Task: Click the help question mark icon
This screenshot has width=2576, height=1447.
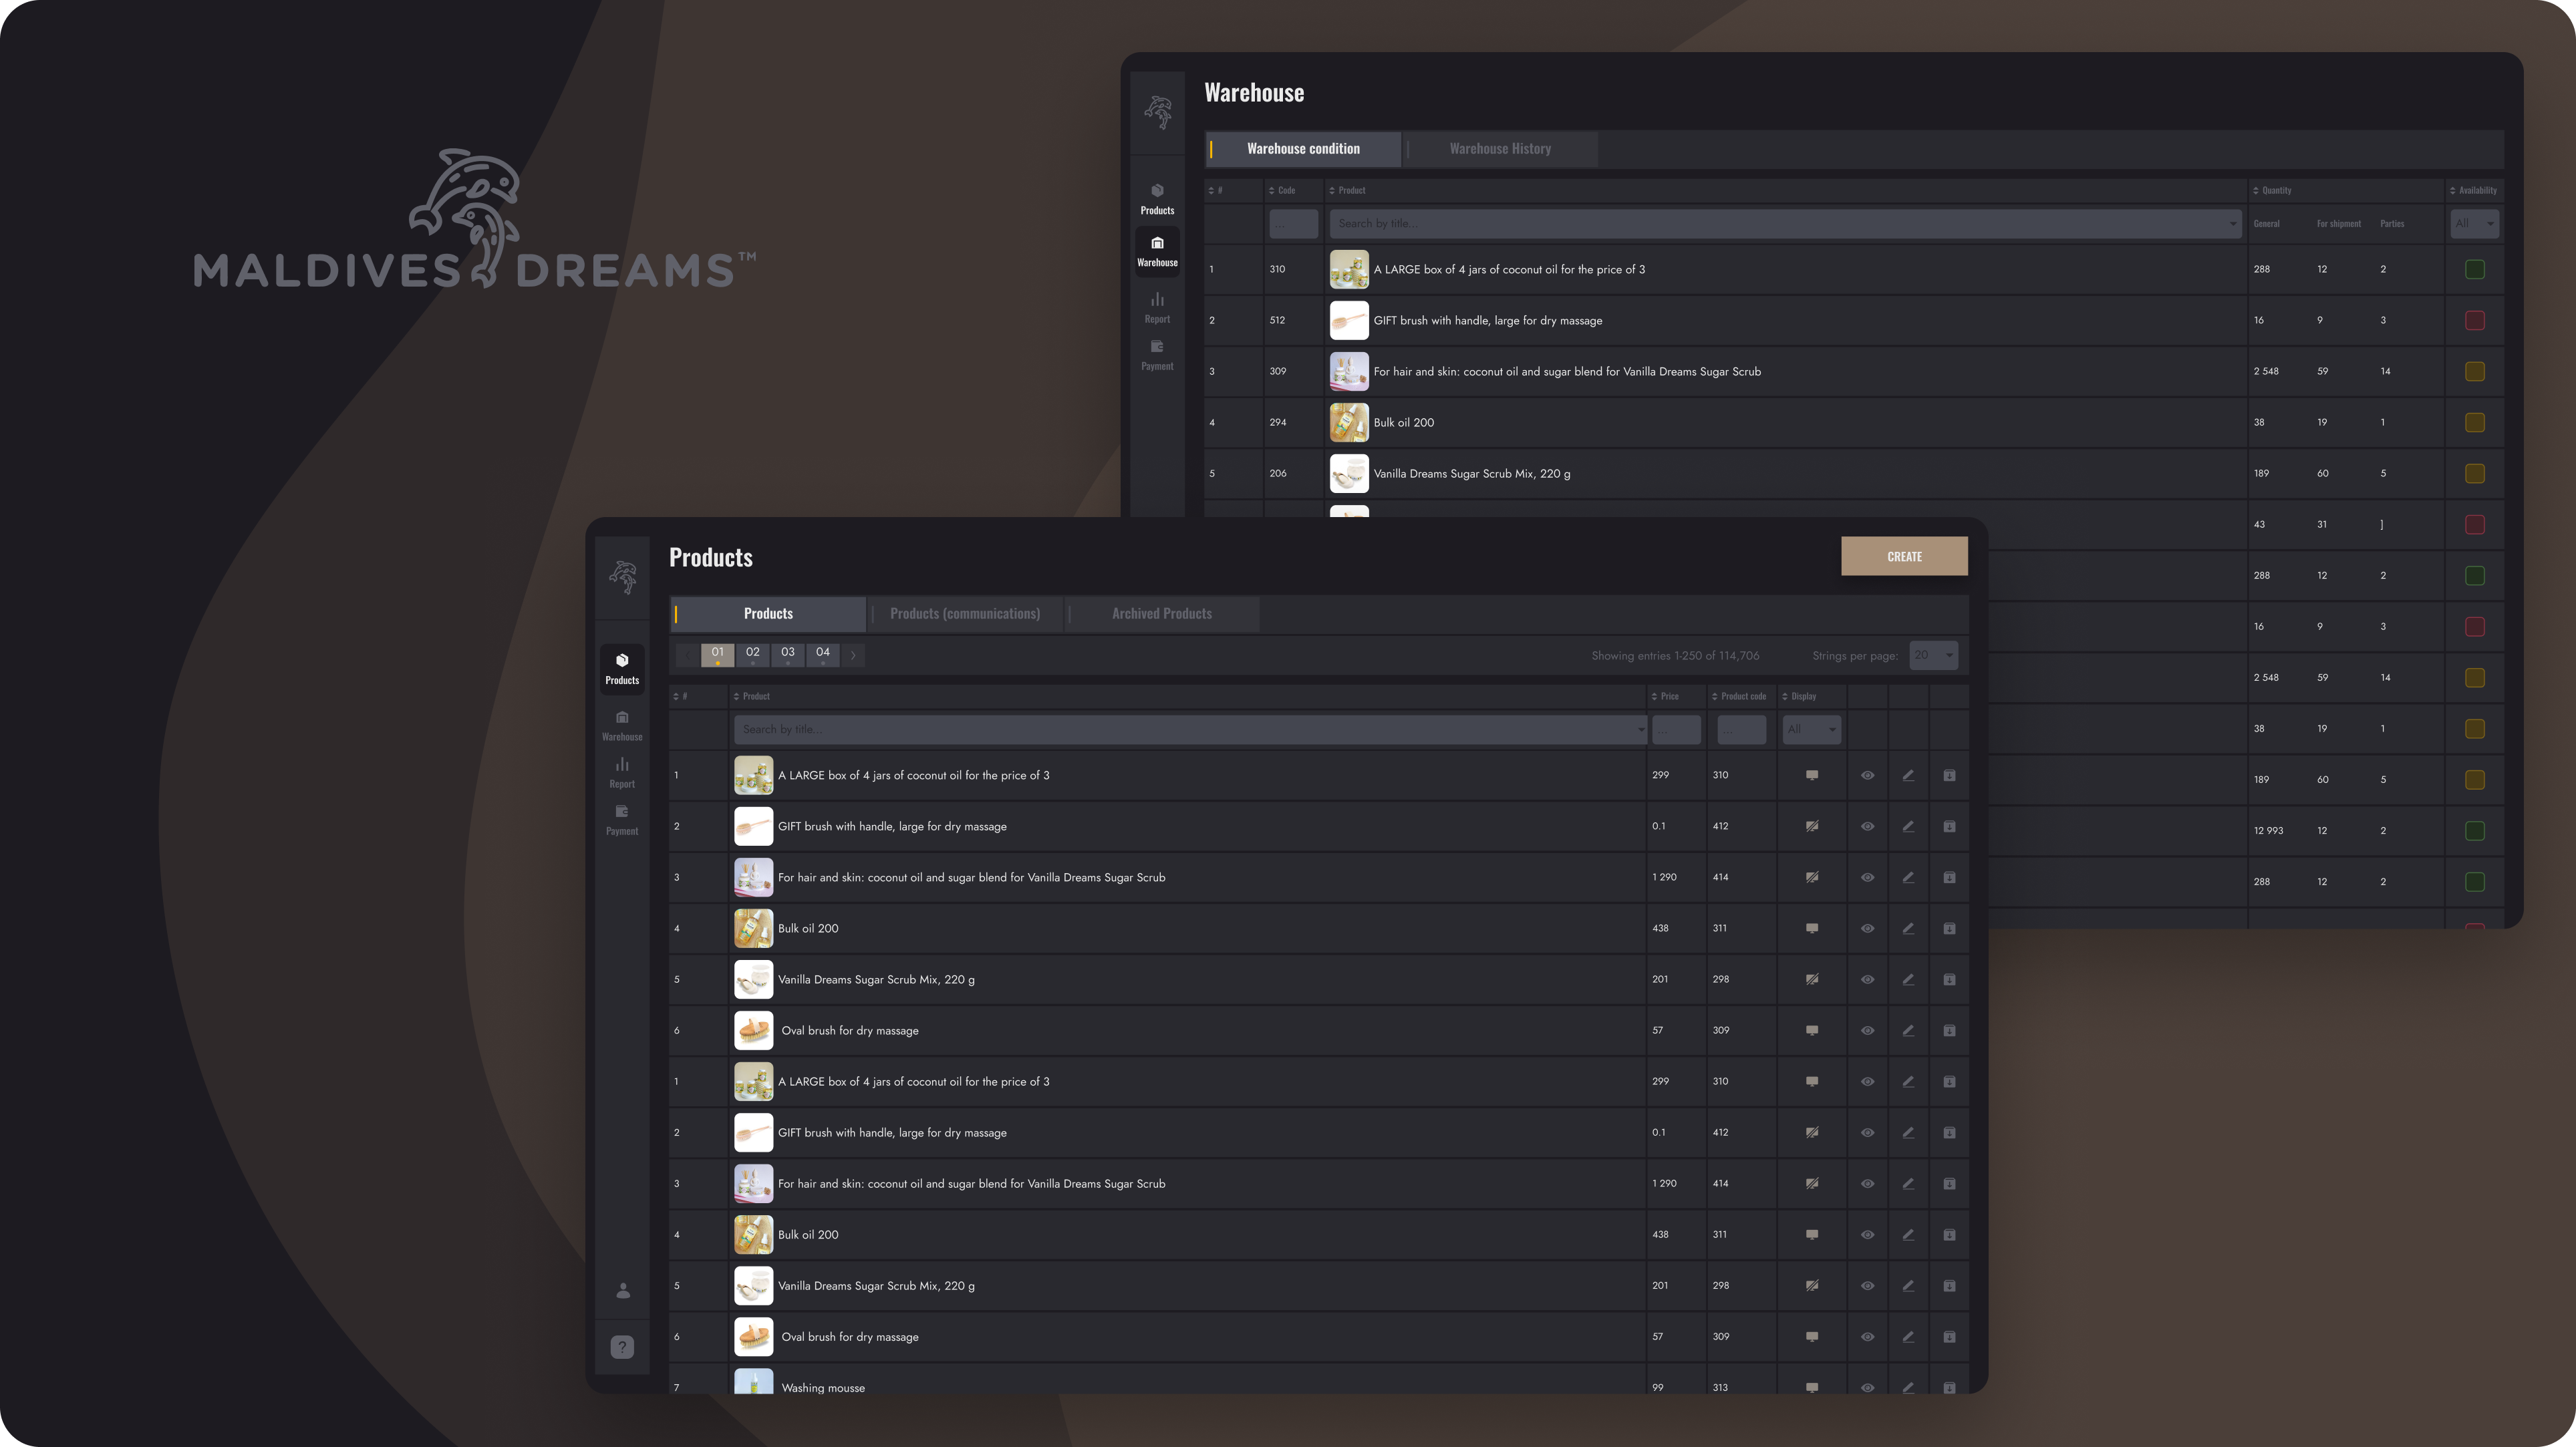Action: pyautogui.click(x=622, y=1347)
